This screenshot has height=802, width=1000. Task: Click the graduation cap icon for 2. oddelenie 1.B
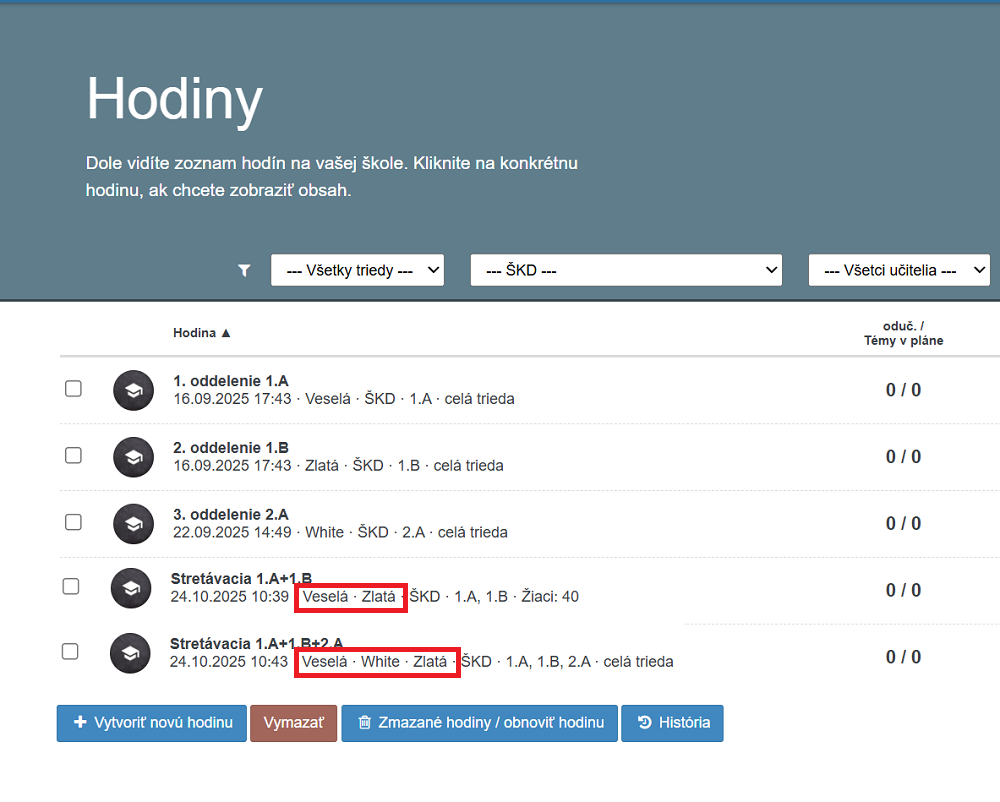[x=132, y=457]
